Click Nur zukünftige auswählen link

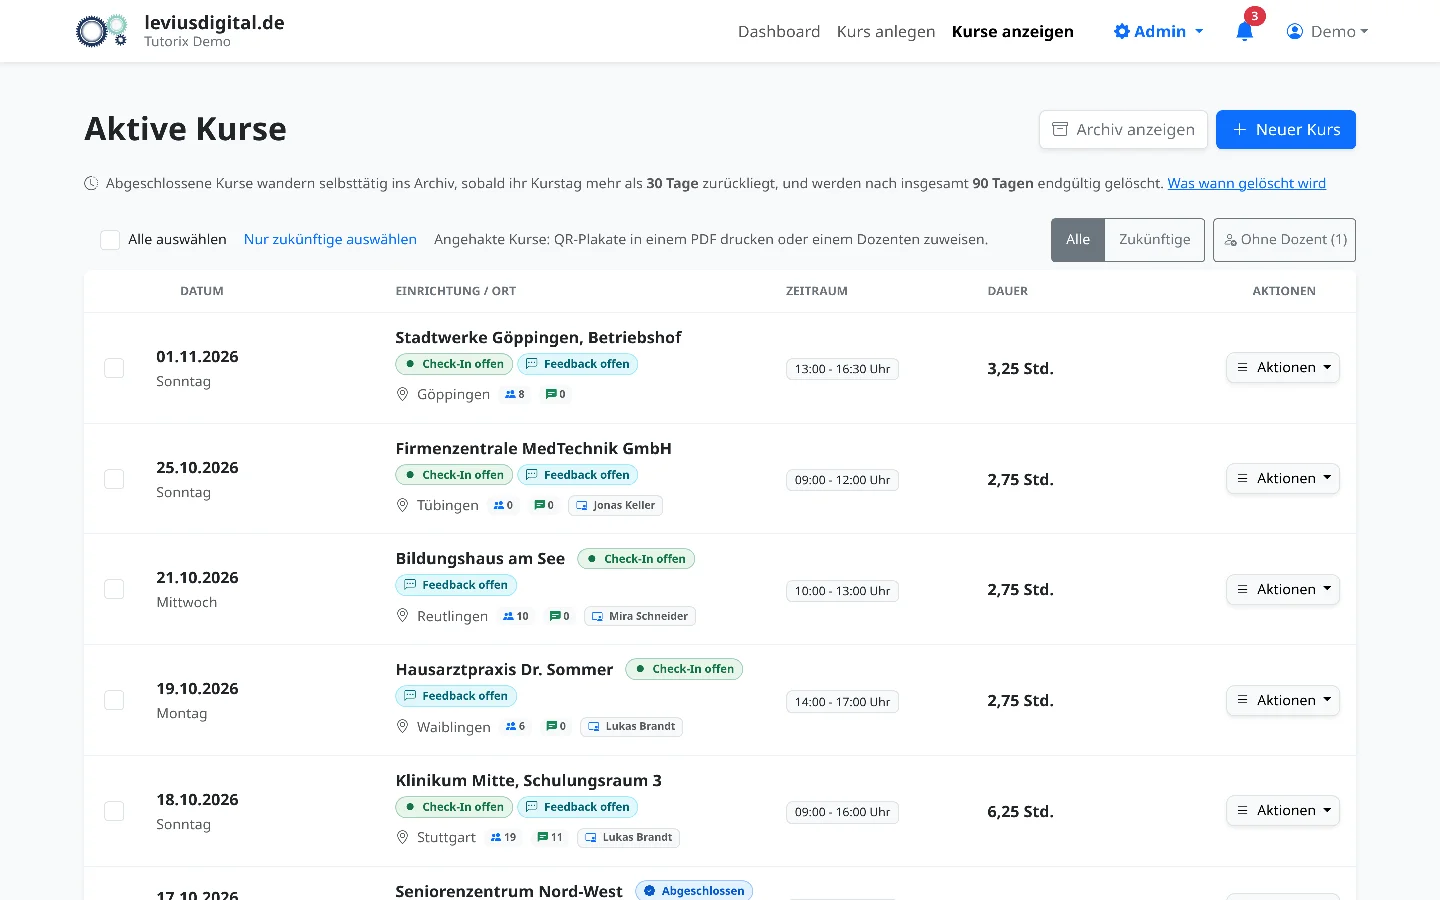point(330,239)
